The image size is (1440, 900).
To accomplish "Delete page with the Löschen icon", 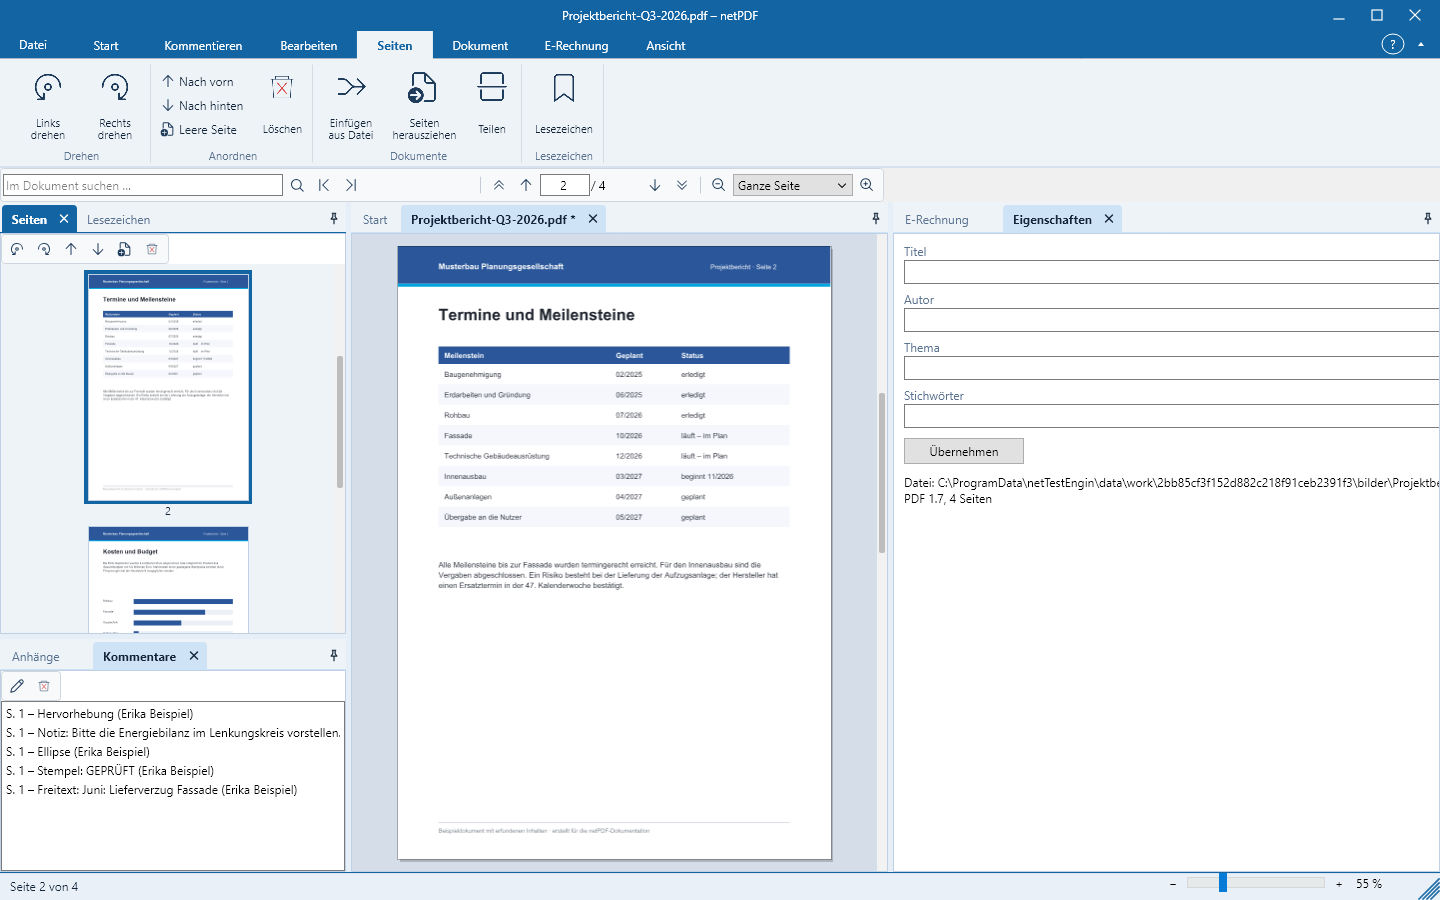I will pyautogui.click(x=282, y=104).
